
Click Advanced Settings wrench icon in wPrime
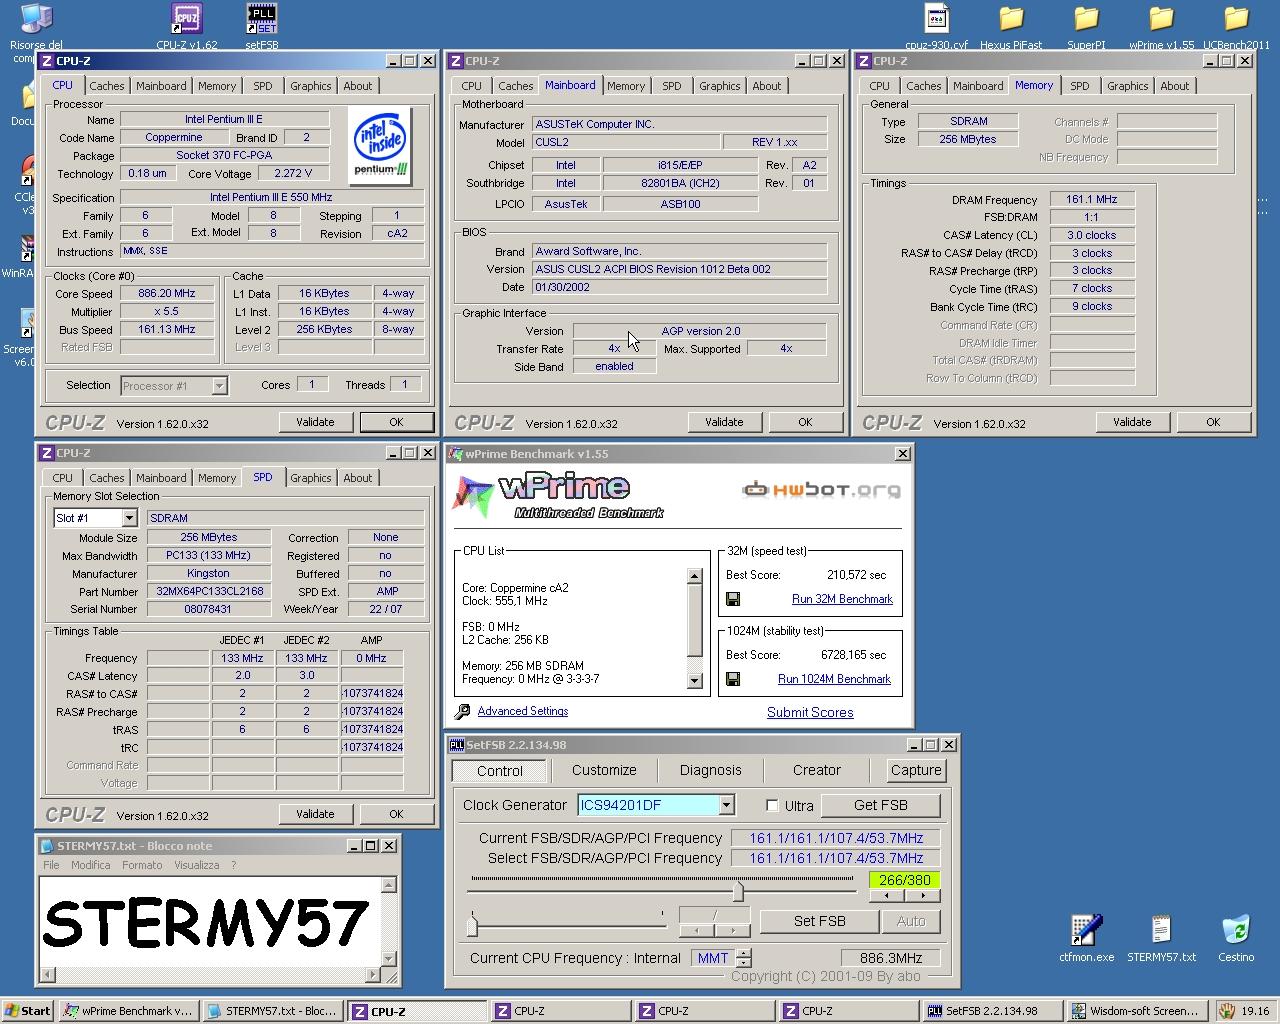pyautogui.click(x=462, y=712)
